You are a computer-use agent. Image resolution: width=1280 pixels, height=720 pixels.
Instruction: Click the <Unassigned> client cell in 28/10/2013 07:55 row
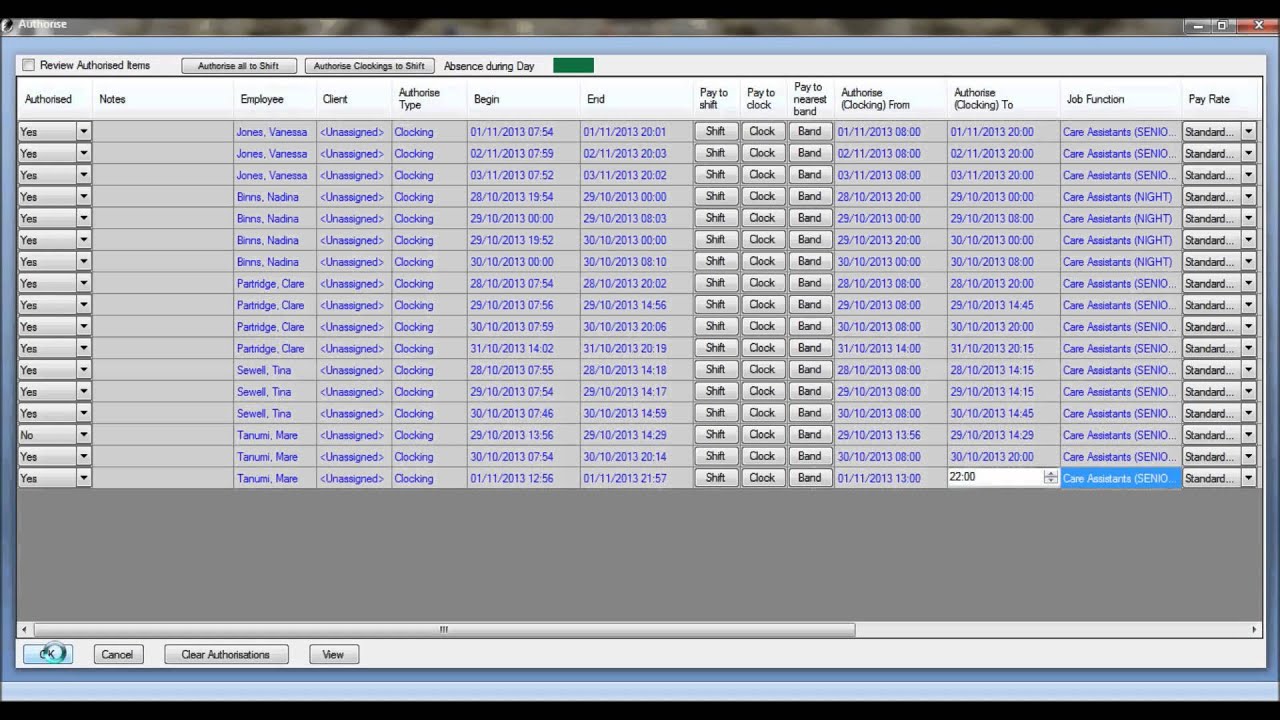pos(354,370)
